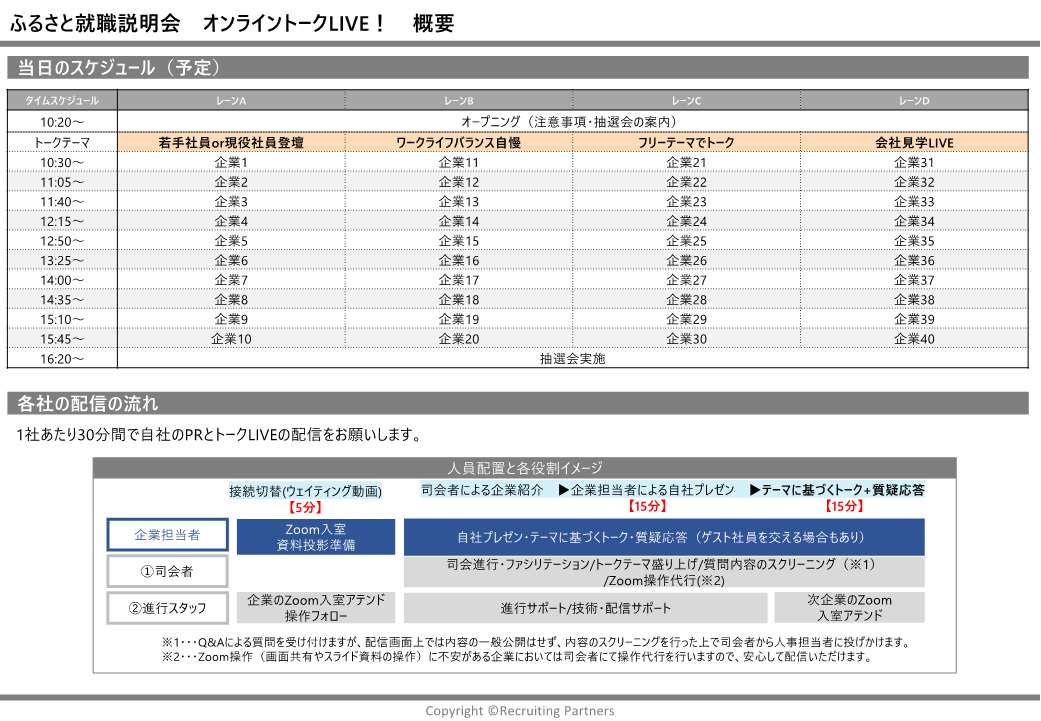The width and height of the screenshot is (1041, 721).
Task: Click the 抽選会実施 row at 16:20
Action: [x=572, y=358]
